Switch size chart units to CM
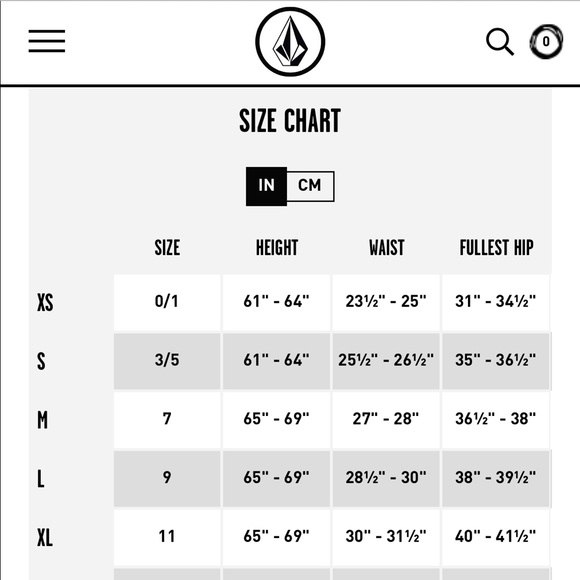The width and height of the screenshot is (580, 580). pos(310,186)
